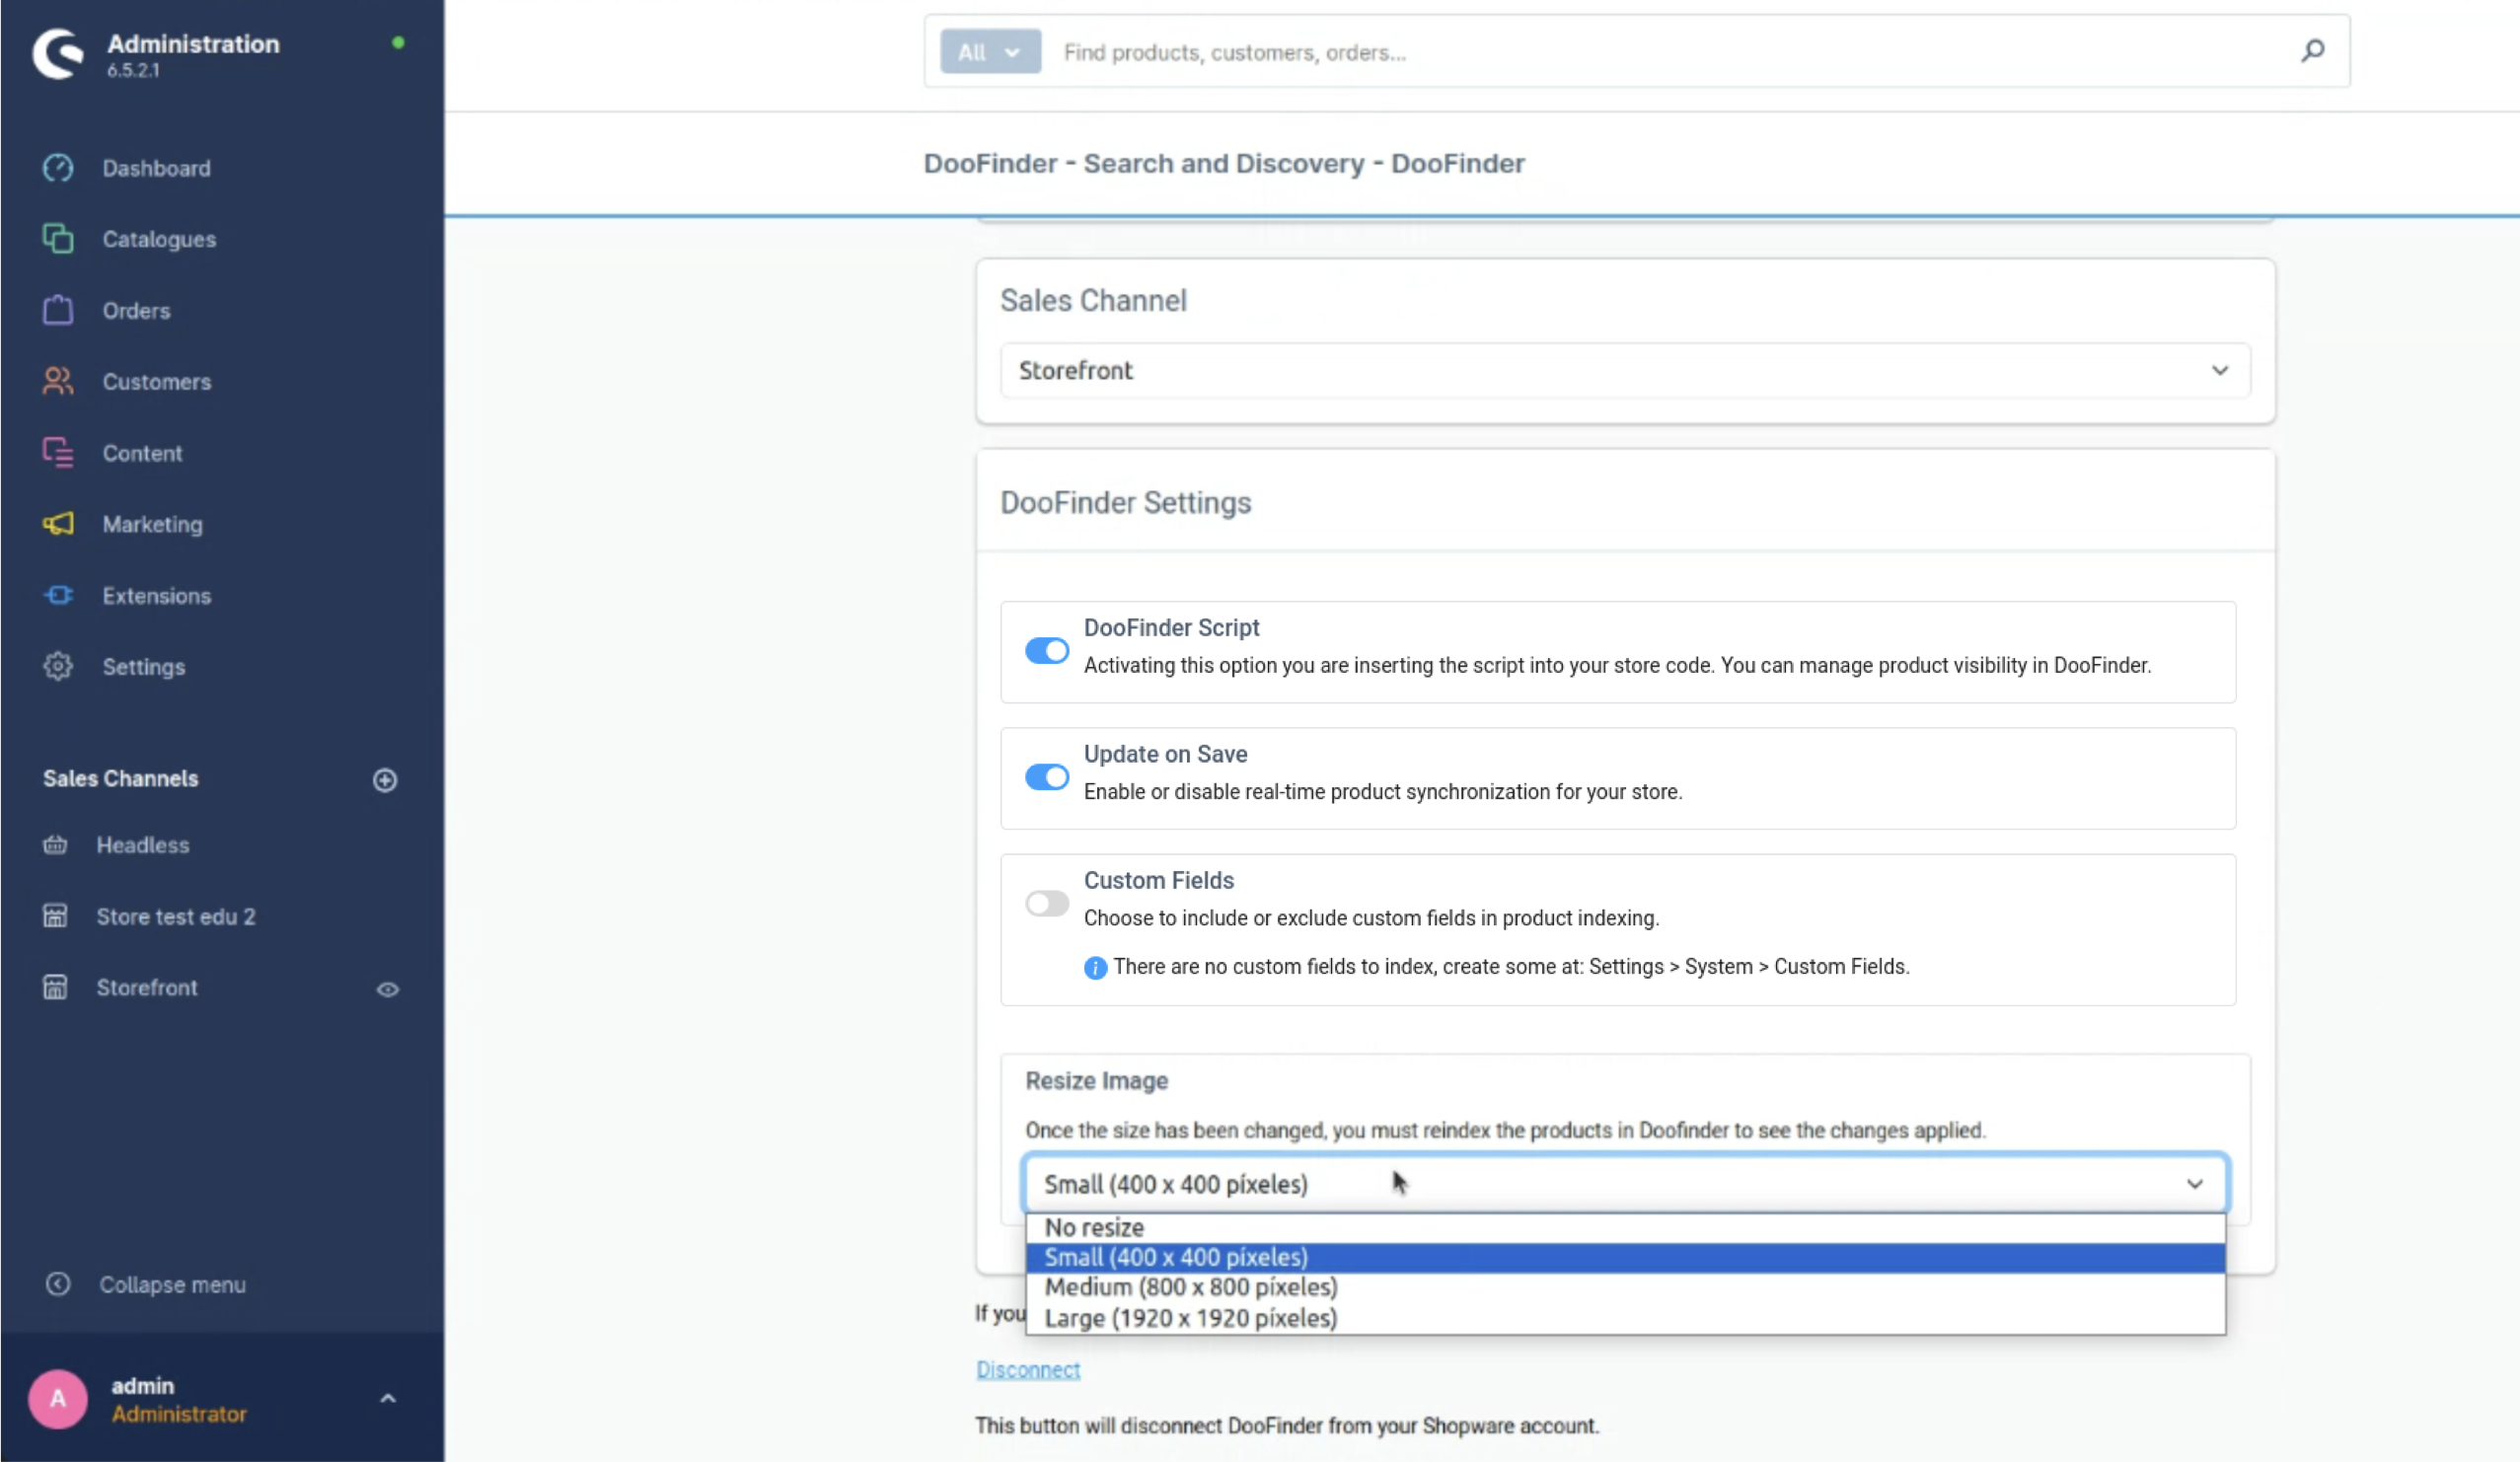Click the admin avatar circle
Image resolution: width=2520 pixels, height=1462 pixels.
pyautogui.click(x=58, y=1399)
